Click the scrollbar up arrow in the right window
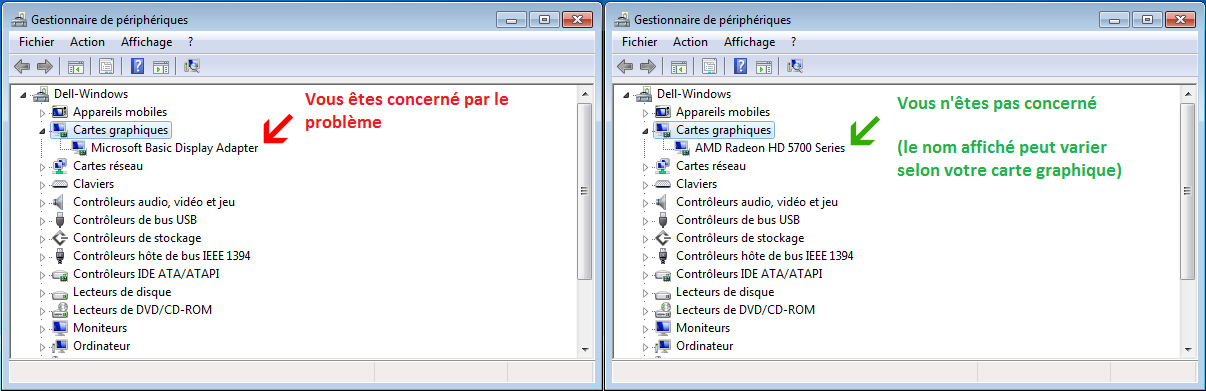 pos(1188,95)
